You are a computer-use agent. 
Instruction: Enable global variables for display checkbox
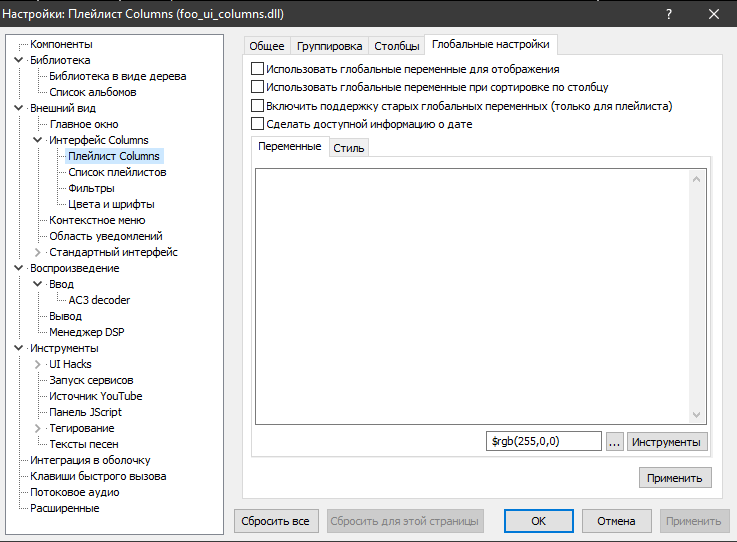tap(258, 69)
